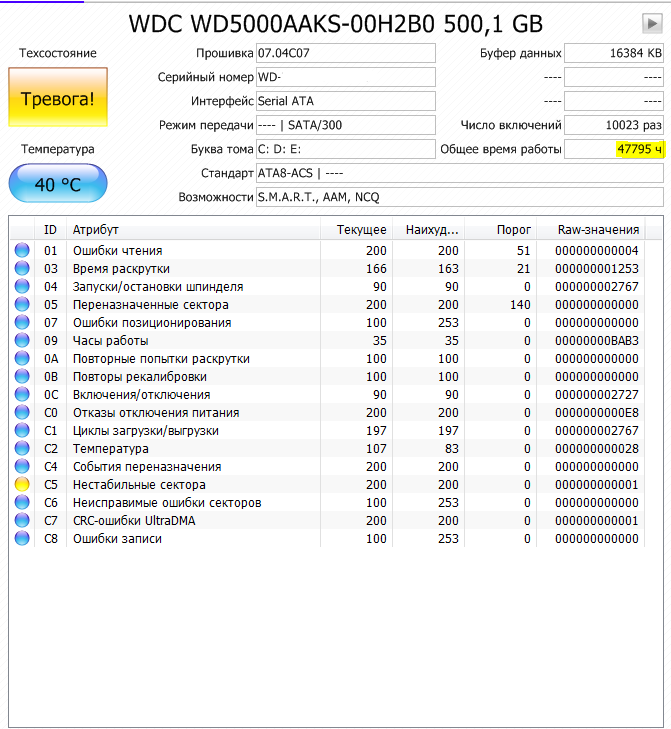Select the Время раскрутки attribute name
Image resolution: width=671 pixels, height=729 pixels.
click(x=121, y=269)
